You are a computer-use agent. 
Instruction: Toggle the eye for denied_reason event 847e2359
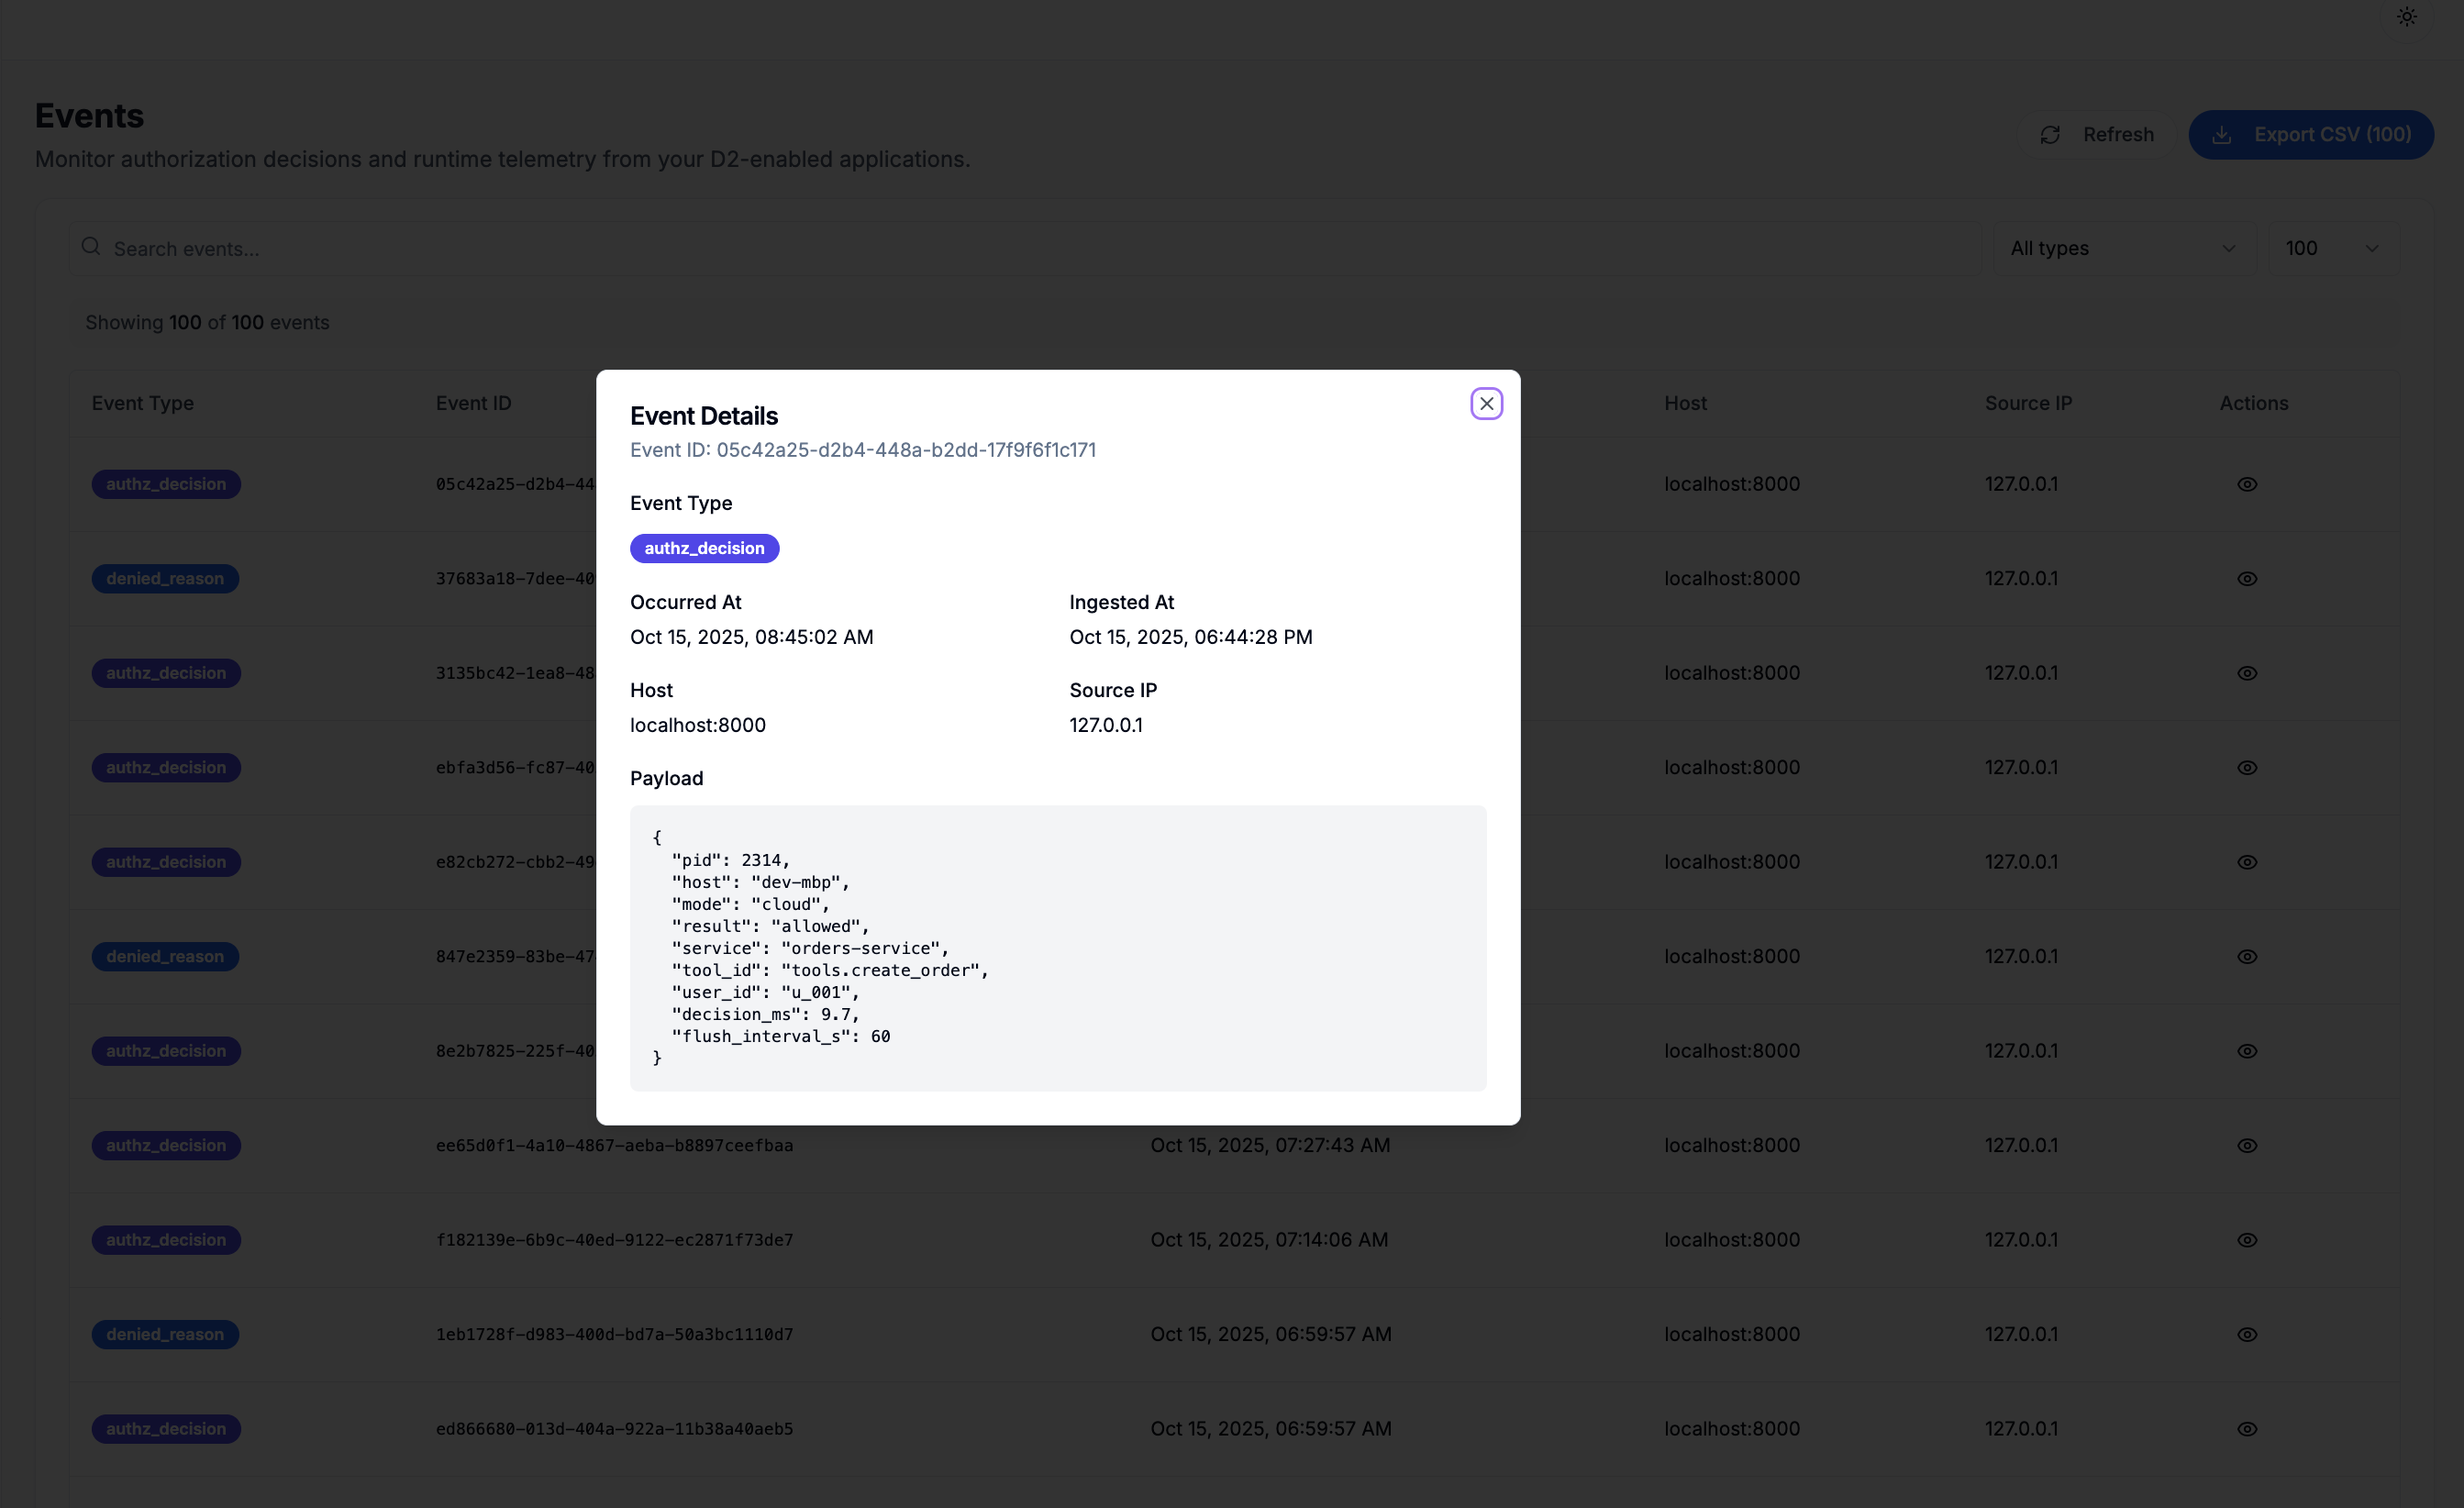click(x=2247, y=957)
